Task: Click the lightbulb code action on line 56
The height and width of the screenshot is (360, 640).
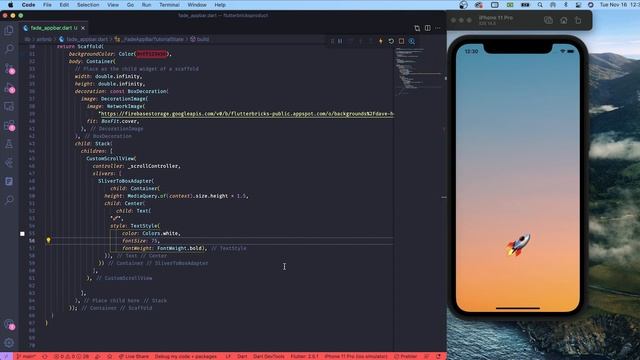Action: click(x=48, y=240)
